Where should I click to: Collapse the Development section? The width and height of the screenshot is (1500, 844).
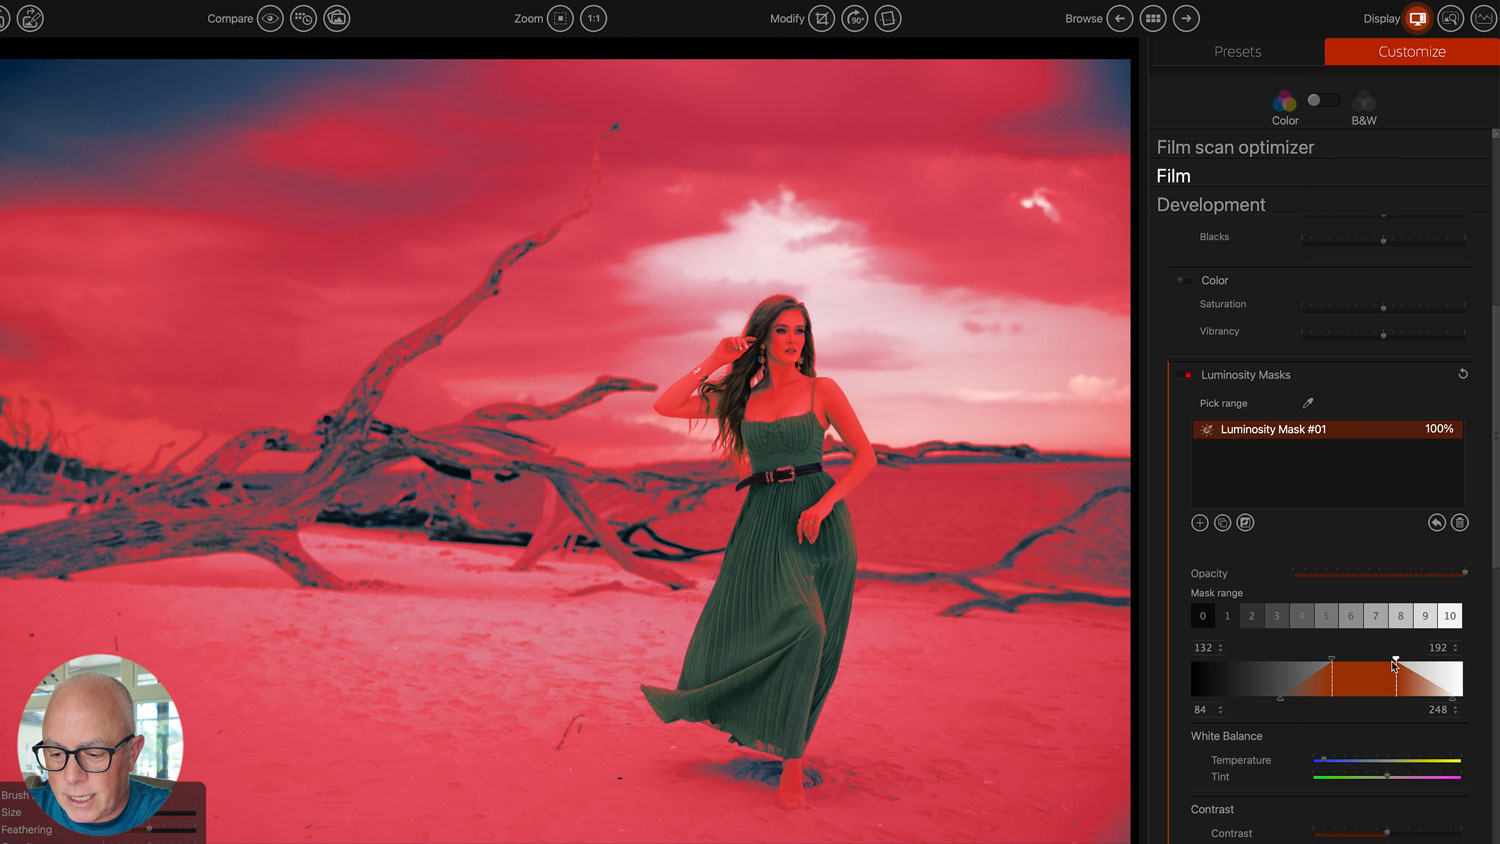(1211, 205)
